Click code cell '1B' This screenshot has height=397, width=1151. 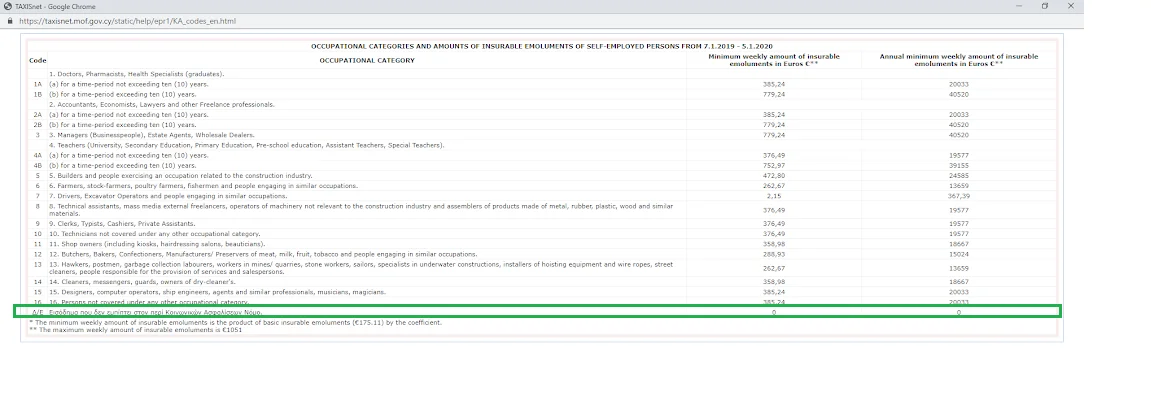point(37,95)
